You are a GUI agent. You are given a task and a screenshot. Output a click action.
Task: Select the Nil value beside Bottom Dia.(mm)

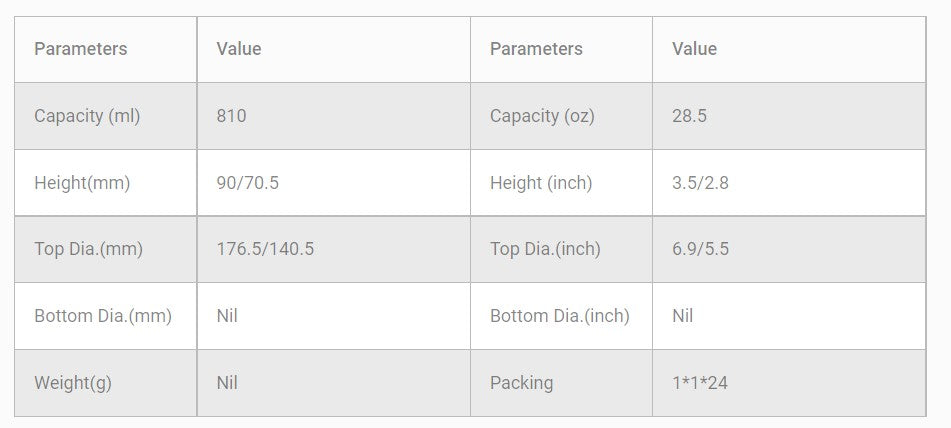[x=227, y=316]
